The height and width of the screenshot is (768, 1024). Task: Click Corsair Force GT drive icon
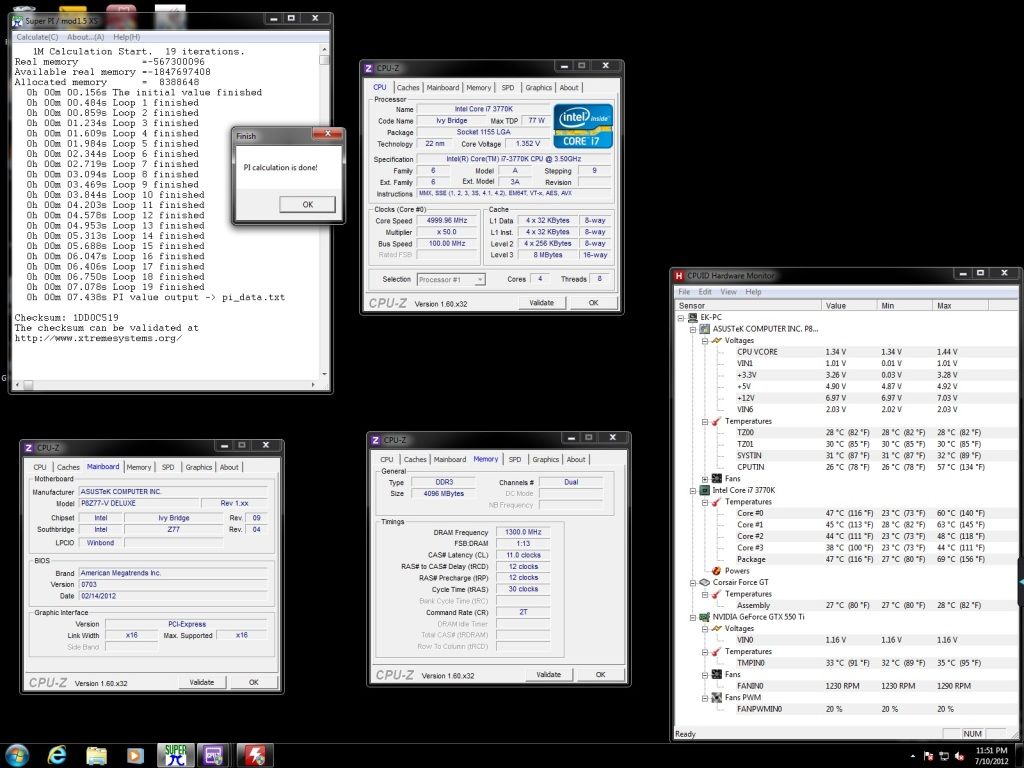coord(705,583)
